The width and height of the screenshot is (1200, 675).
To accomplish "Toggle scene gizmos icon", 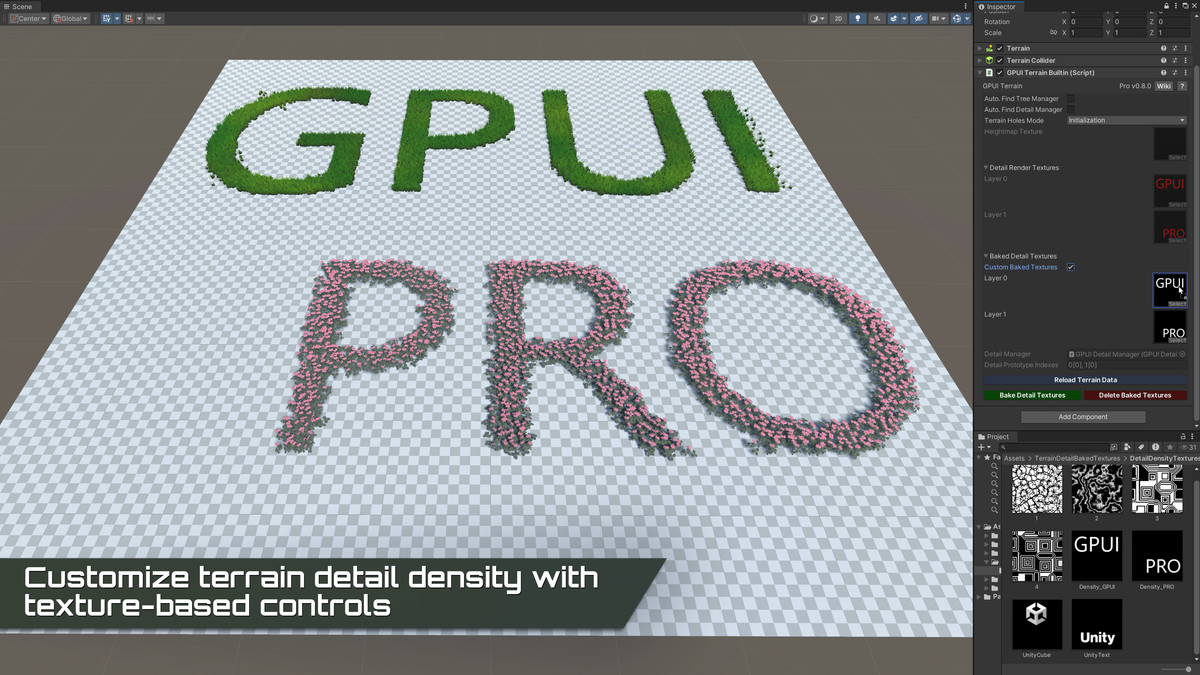I will pyautogui.click(x=957, y=18).
